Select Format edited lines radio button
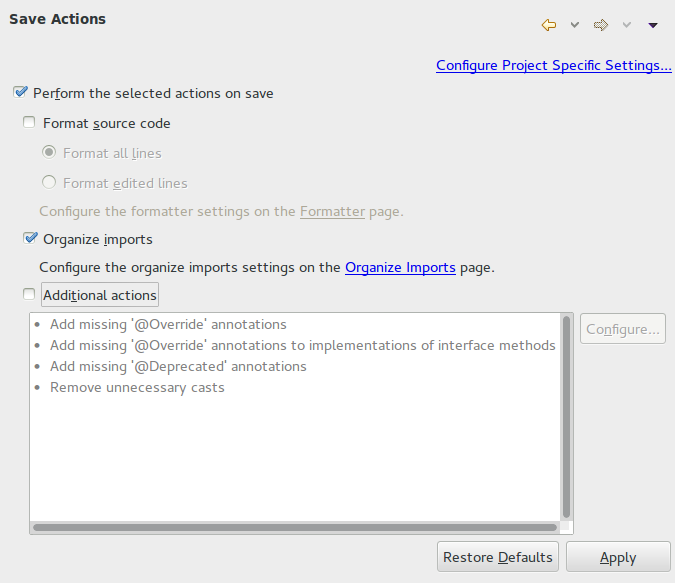675x583 pixels. point(49,183)
